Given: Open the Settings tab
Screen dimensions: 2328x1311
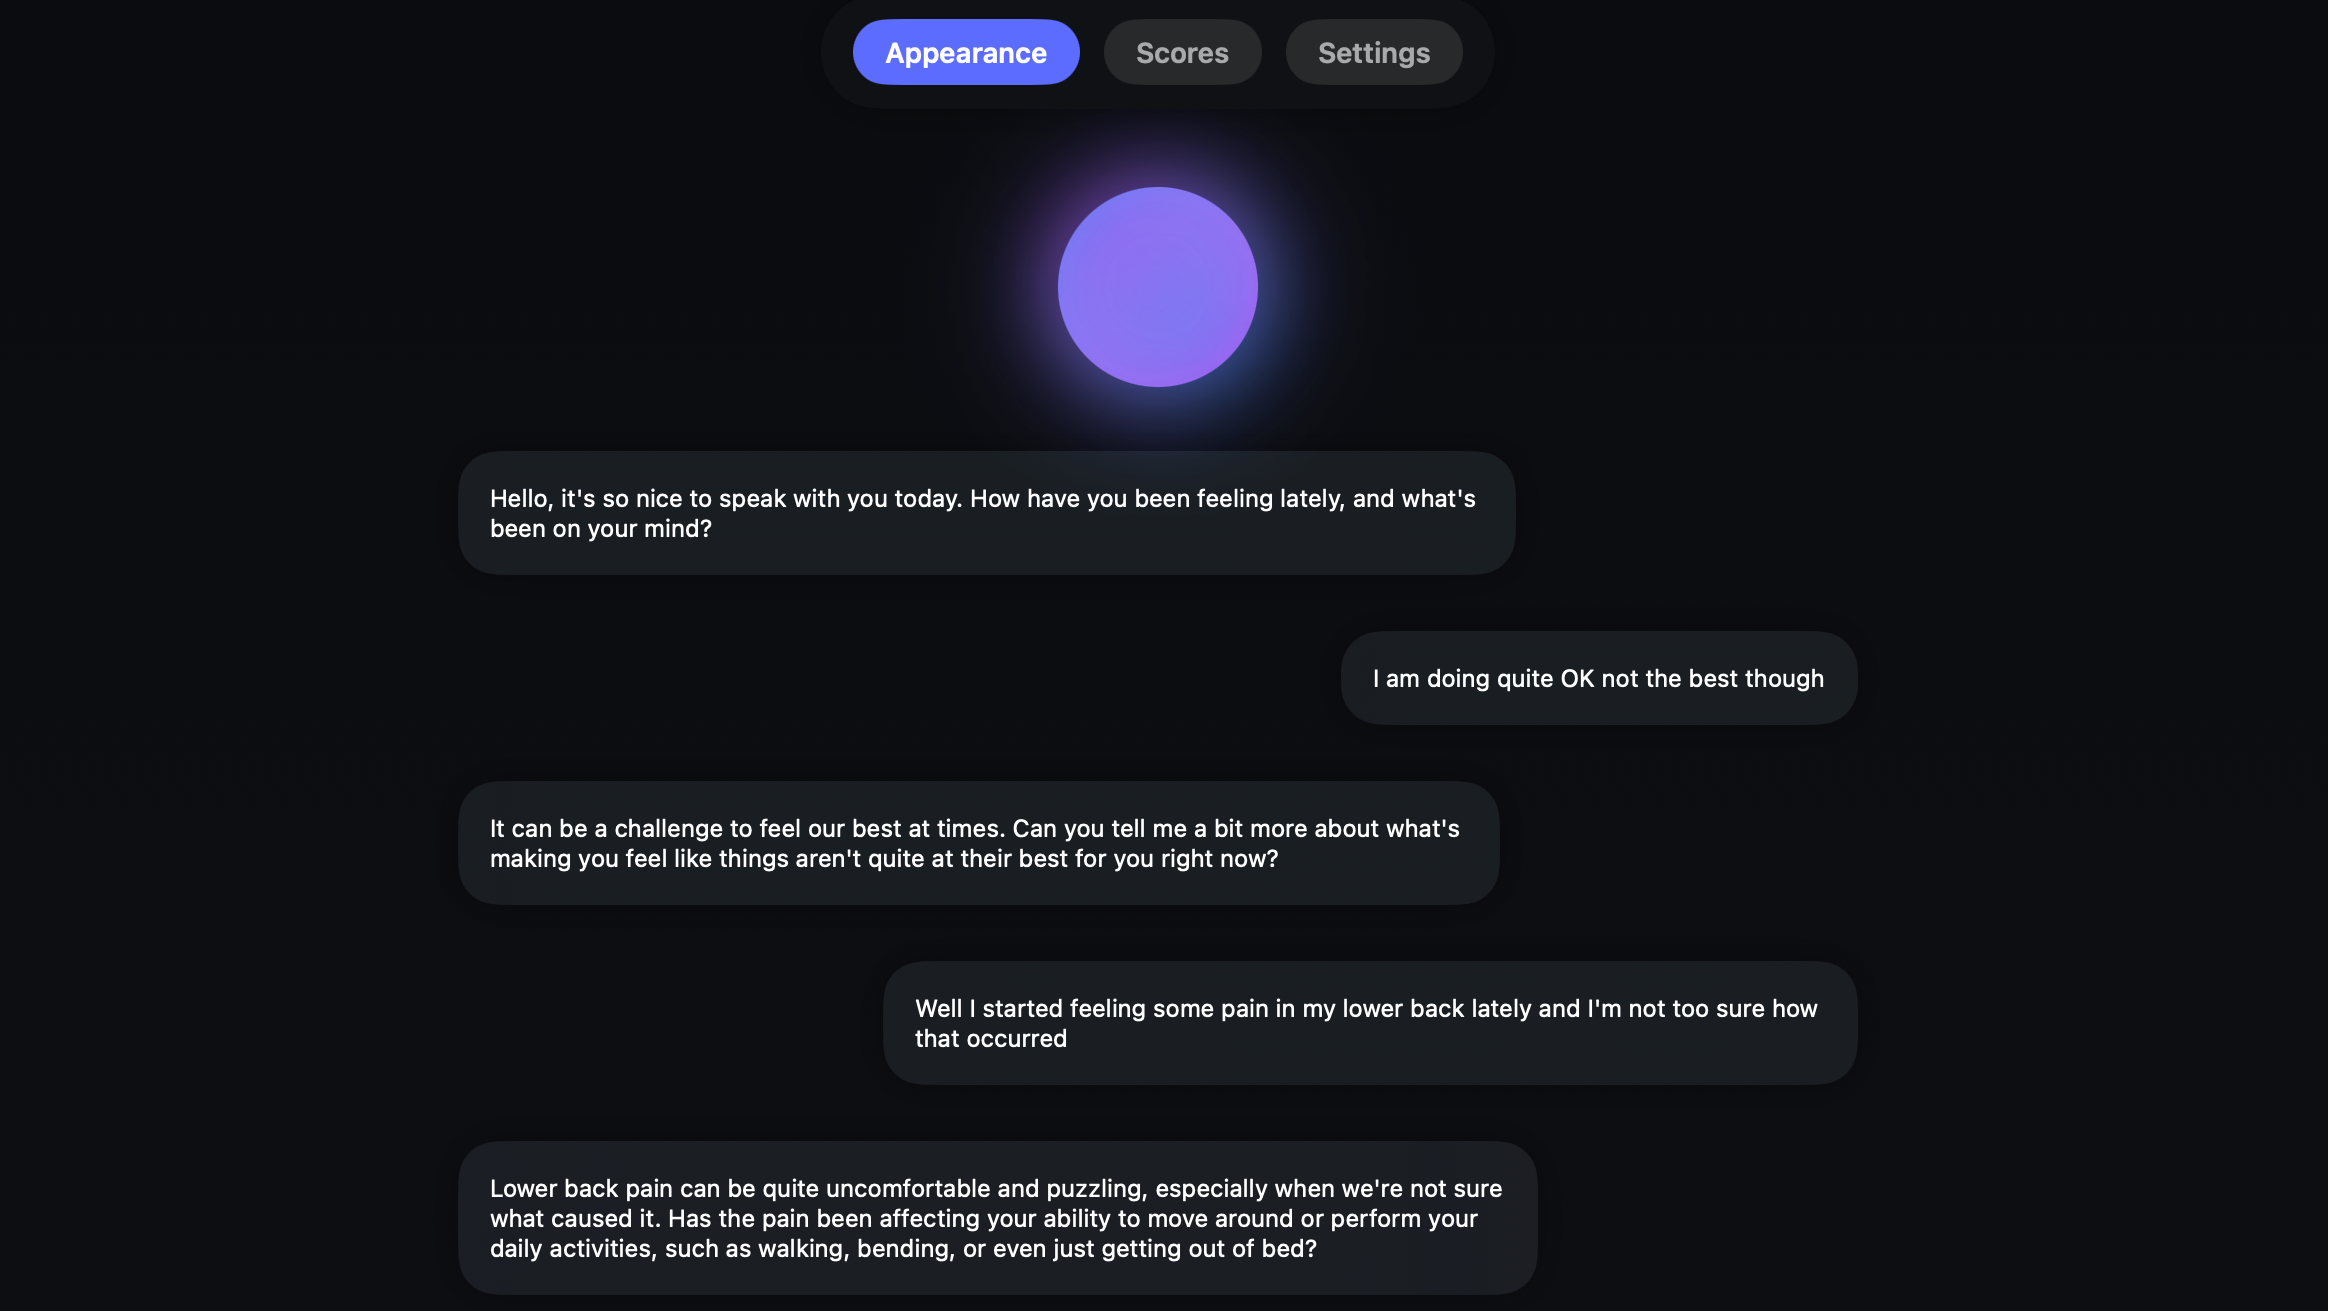Looking at the screenshot, I should (x=1373, y=53).
